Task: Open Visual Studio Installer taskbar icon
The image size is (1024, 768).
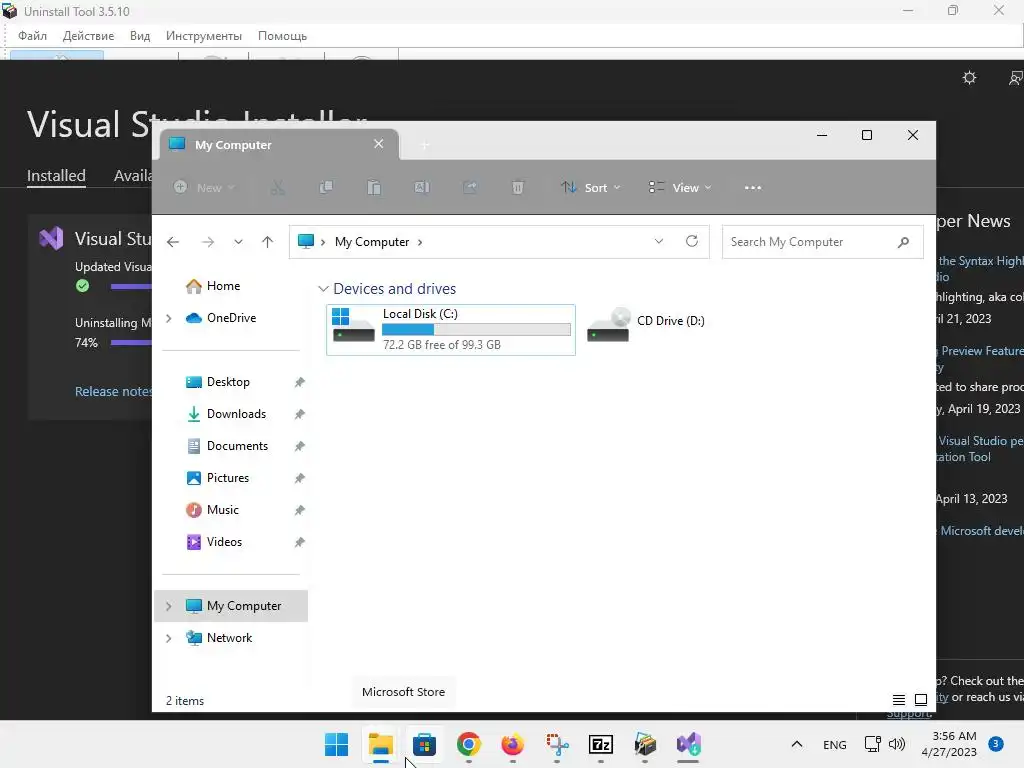Action: (x=689, y=744)
